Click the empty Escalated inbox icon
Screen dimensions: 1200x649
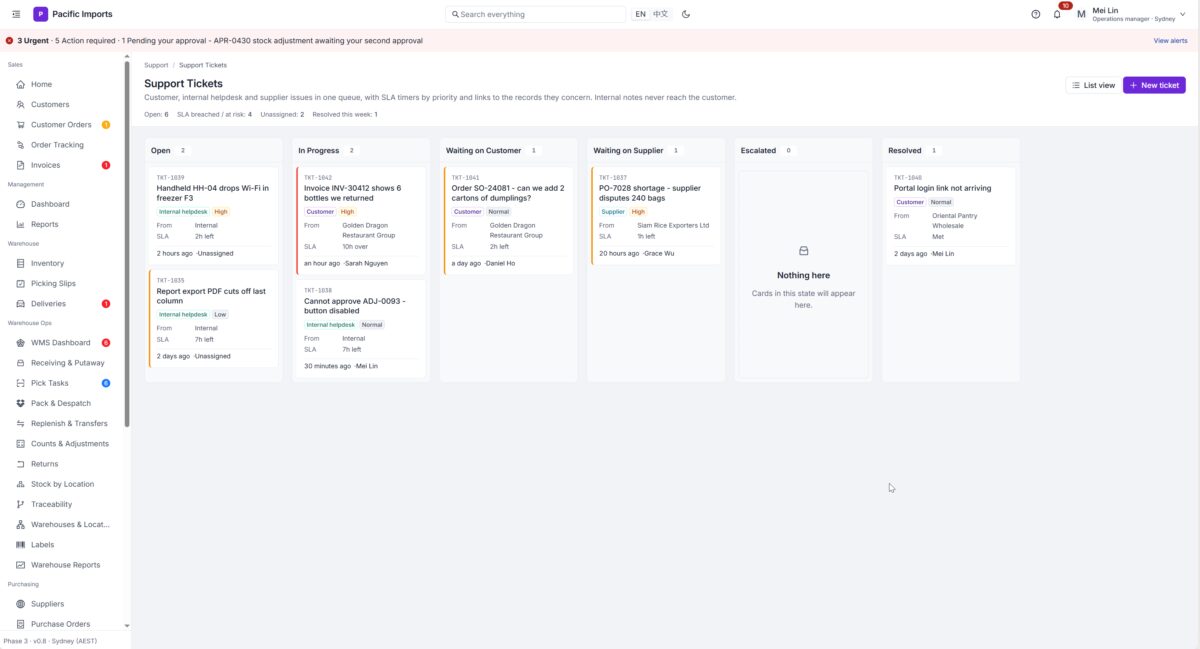click(803, 251)
